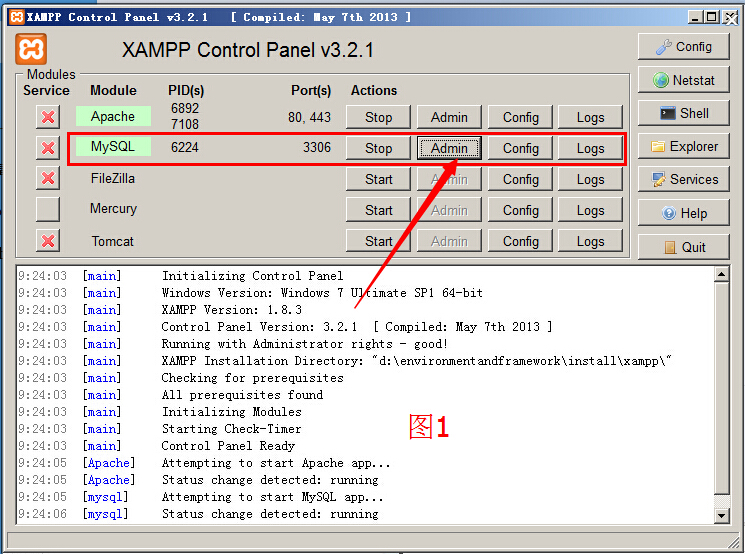Click log line 'Checking for prerequisites'
This screenshot has width=745, height=554.
pyautogui.click(x=252, y=378)
